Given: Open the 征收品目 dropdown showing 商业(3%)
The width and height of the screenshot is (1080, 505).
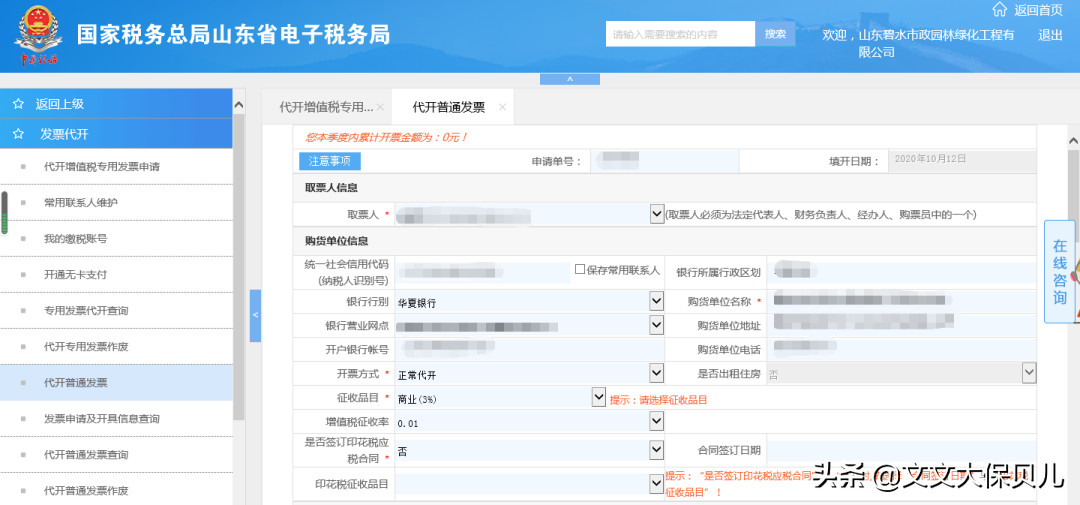Looking at the screenshot, I should point(600,398).
